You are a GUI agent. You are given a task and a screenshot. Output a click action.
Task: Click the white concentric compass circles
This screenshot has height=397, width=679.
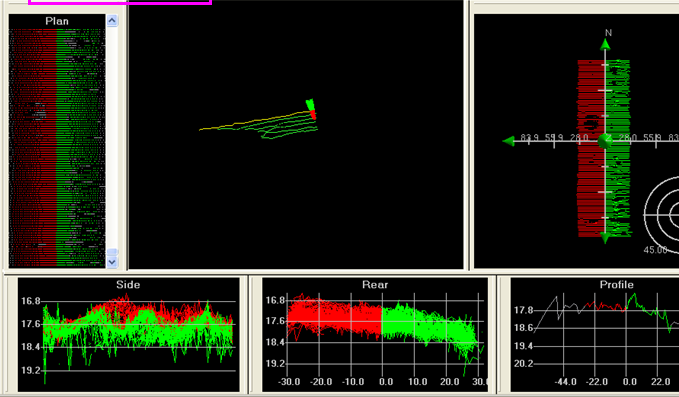(662, 214)
